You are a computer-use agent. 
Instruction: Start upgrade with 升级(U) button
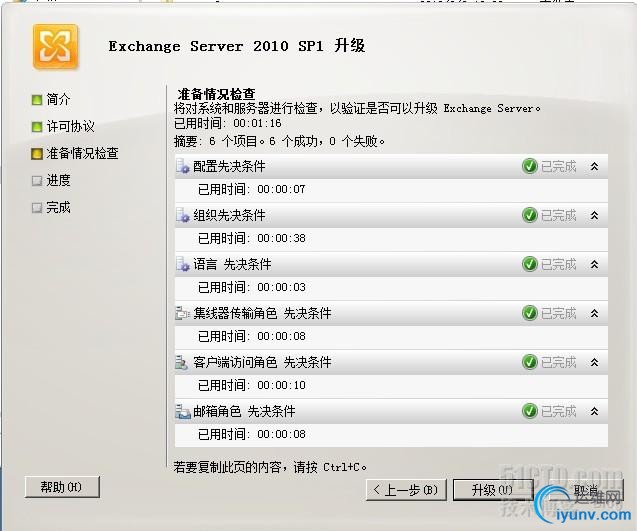click(492, 490)
